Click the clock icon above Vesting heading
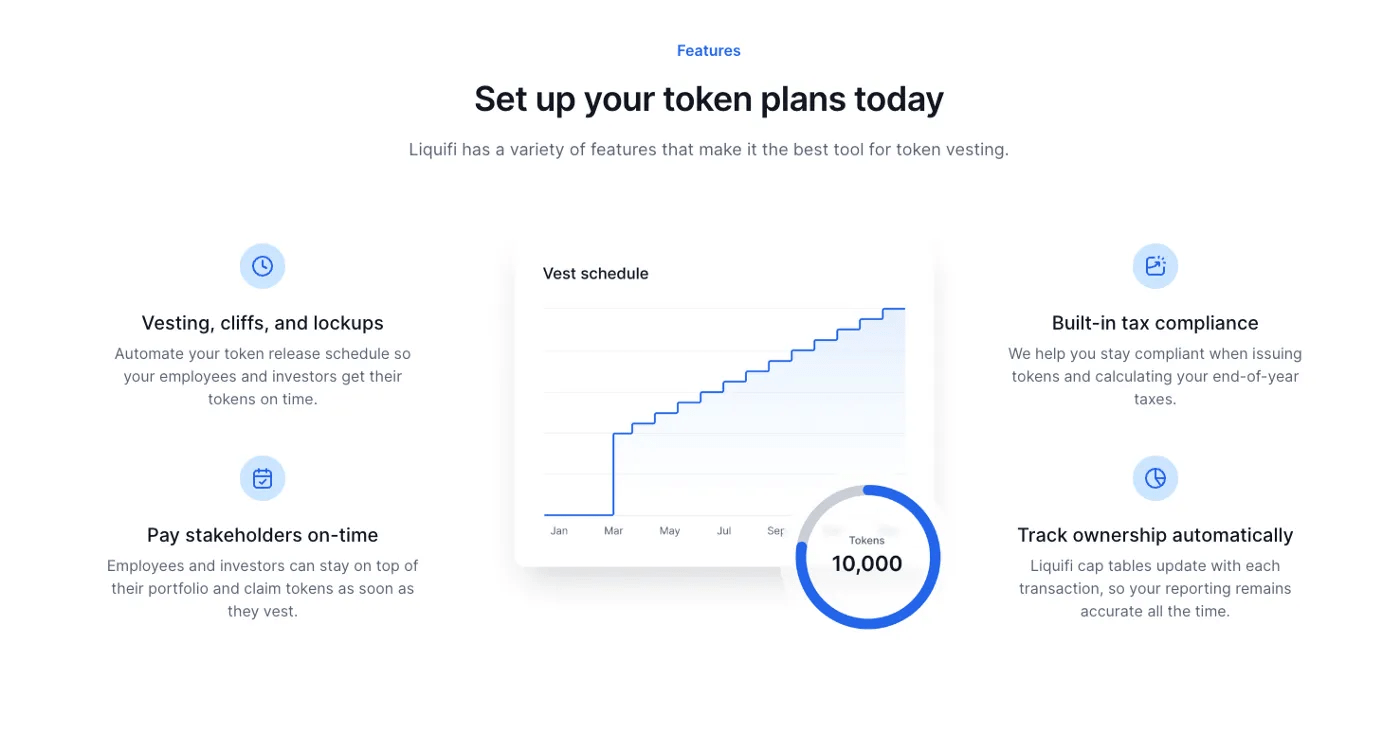1400x731 pixels. click(x=262, y=266)
